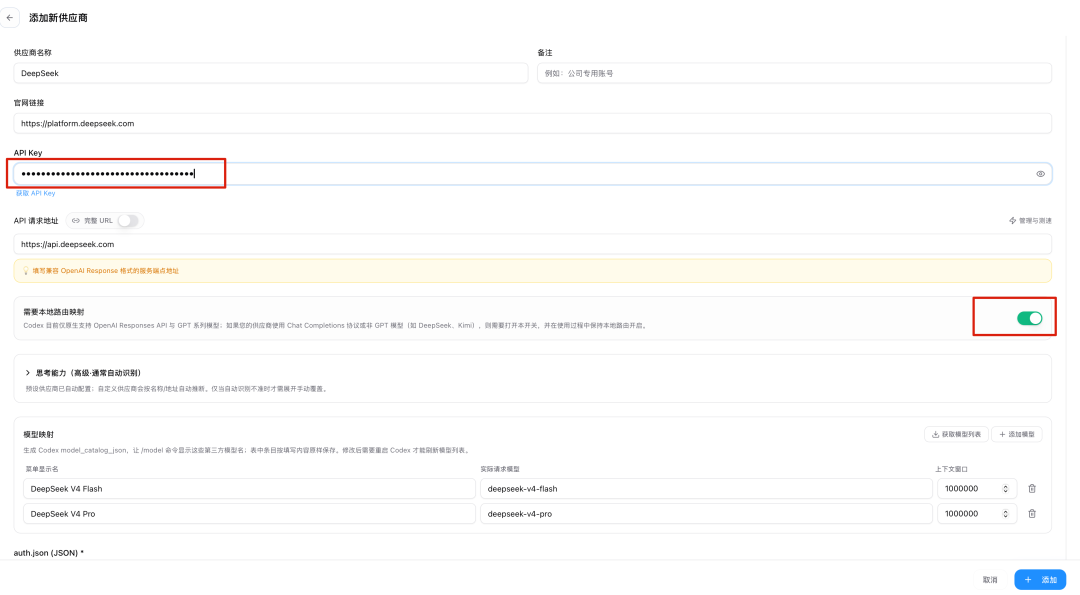This screenshot has height=595, width=1080.
Task: Focus the 供应商名称 field containing DeepSeek
Action: coord(271,73)
